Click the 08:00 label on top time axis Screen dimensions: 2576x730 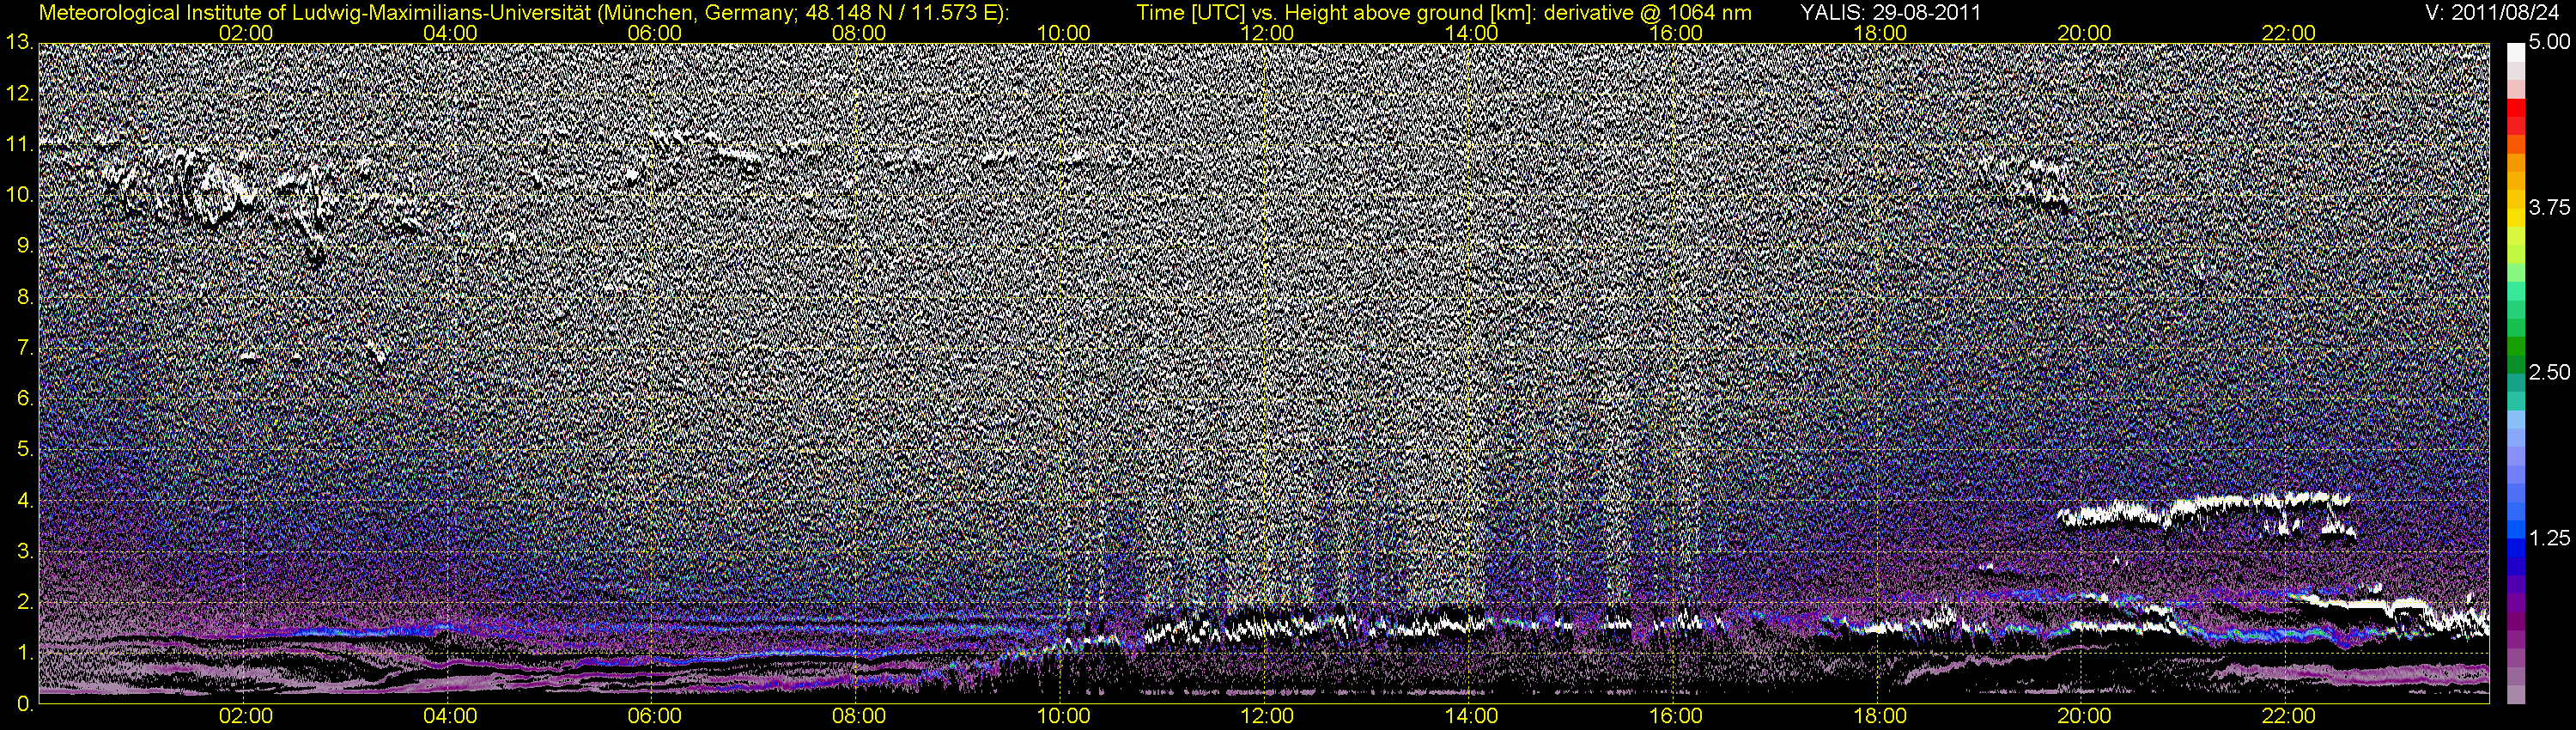point(858,33)
